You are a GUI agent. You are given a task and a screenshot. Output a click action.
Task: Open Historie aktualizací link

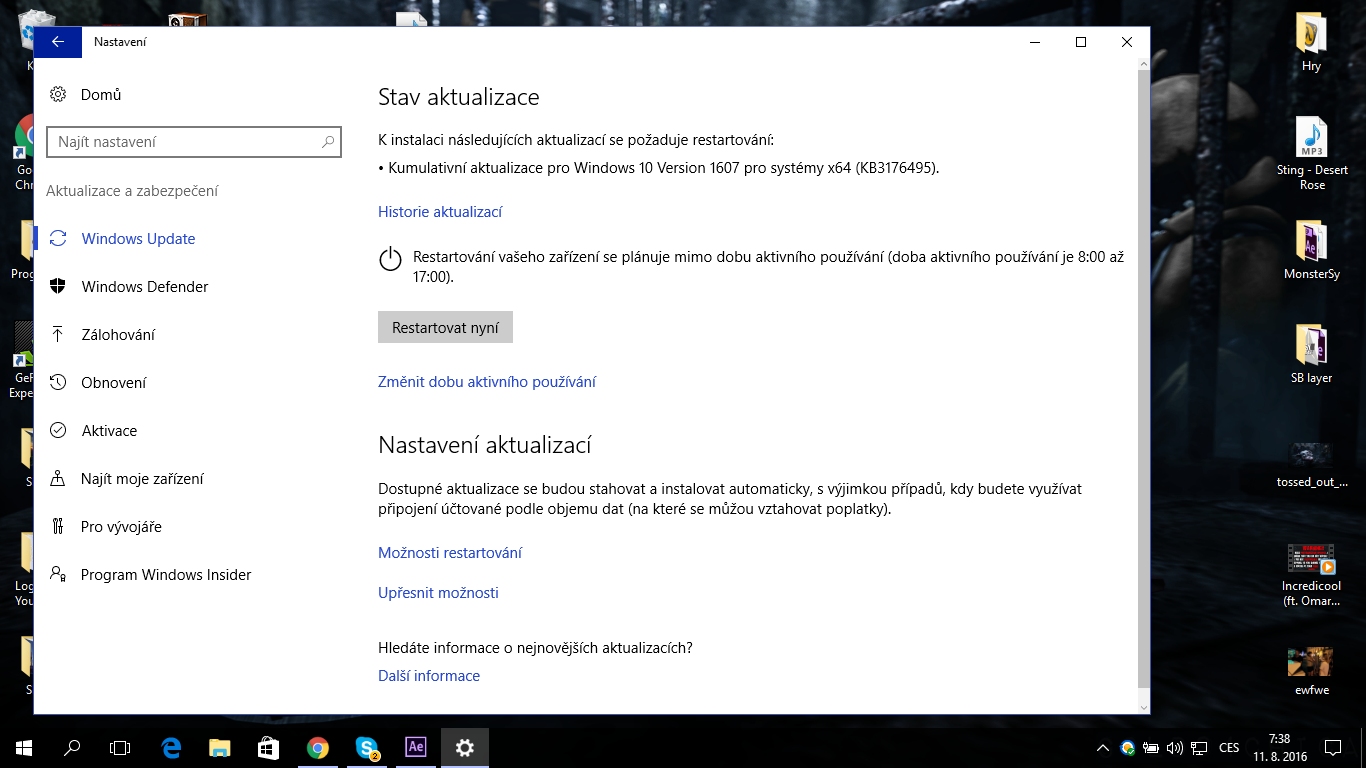[x=440, y=212]
